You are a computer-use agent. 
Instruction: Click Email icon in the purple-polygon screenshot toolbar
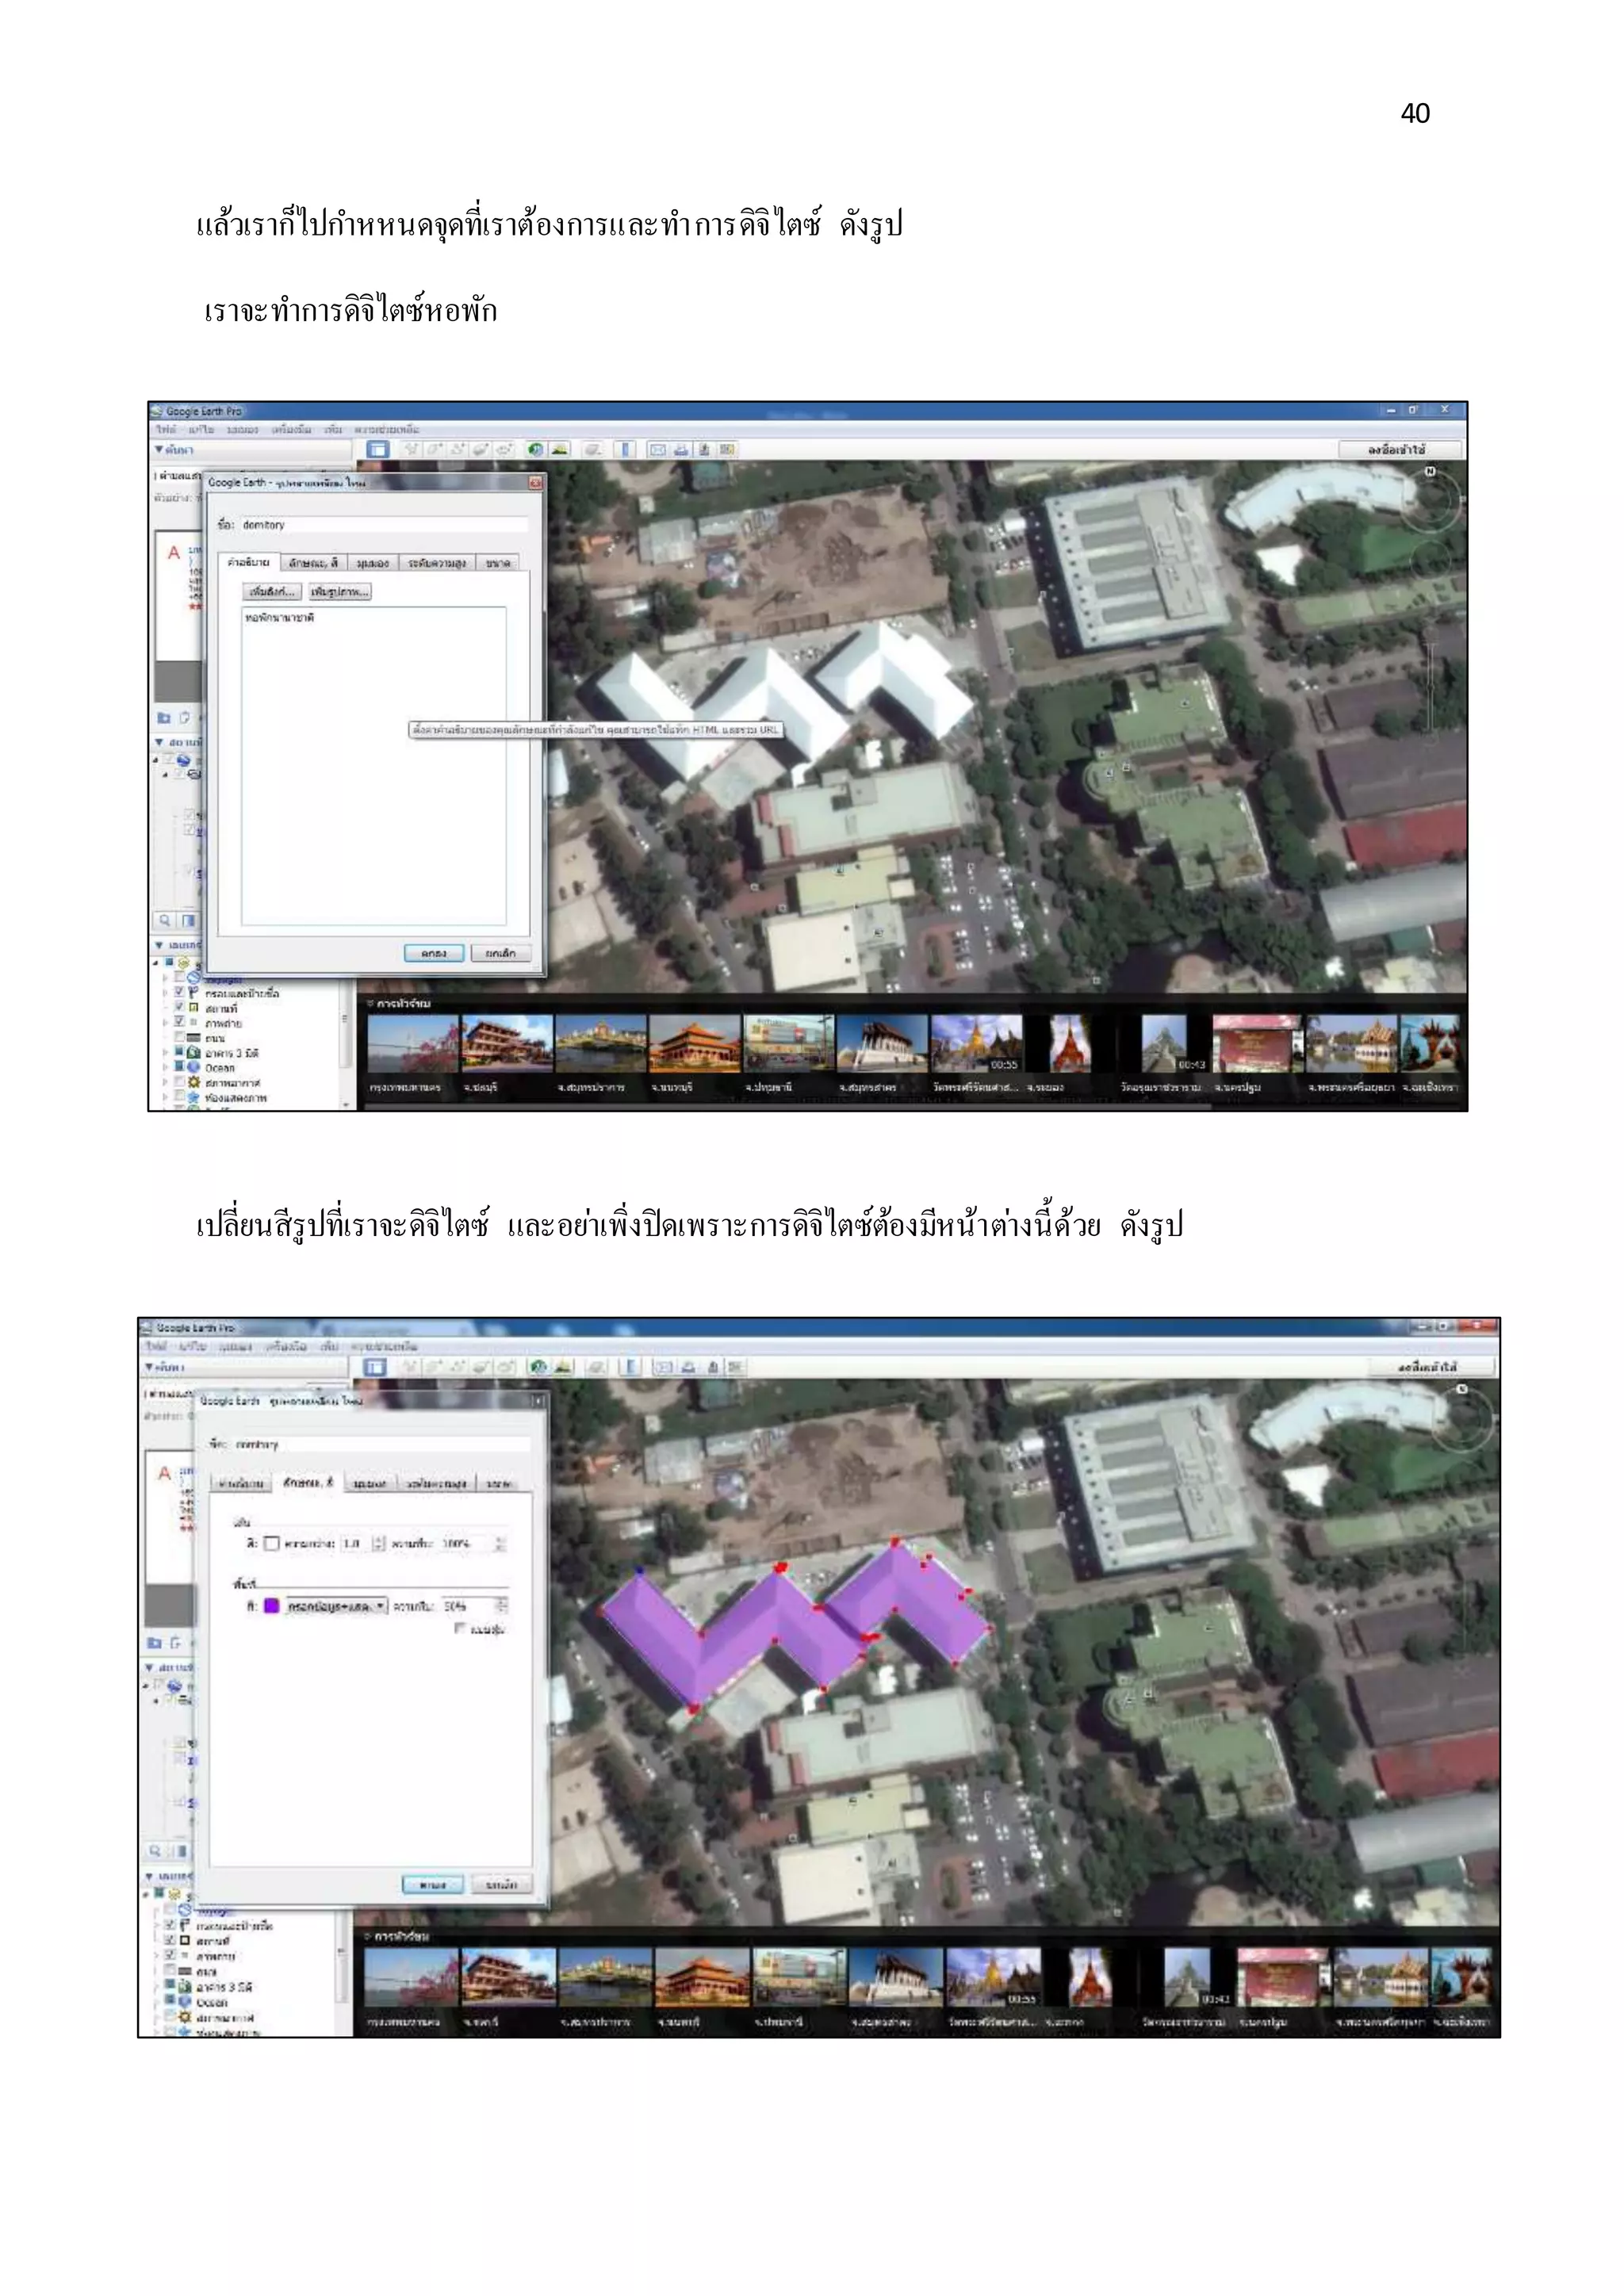point(664,1367)
